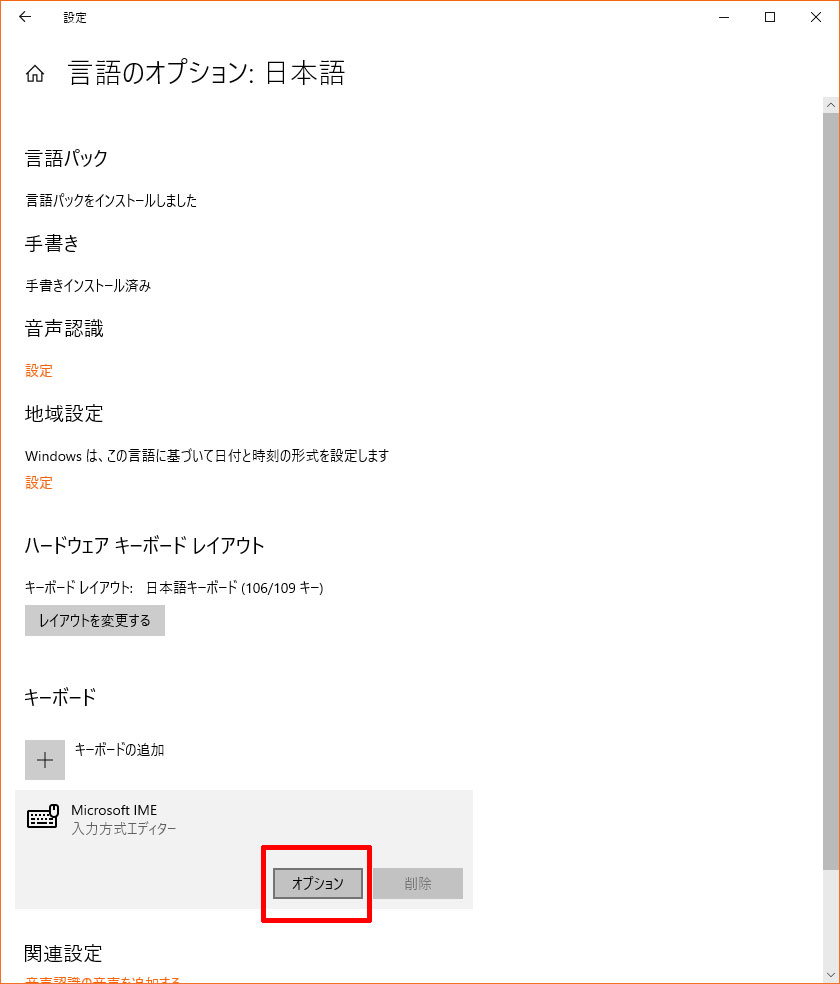
Task: Open Microsoft IME オプション button
Action: point(318,884)
